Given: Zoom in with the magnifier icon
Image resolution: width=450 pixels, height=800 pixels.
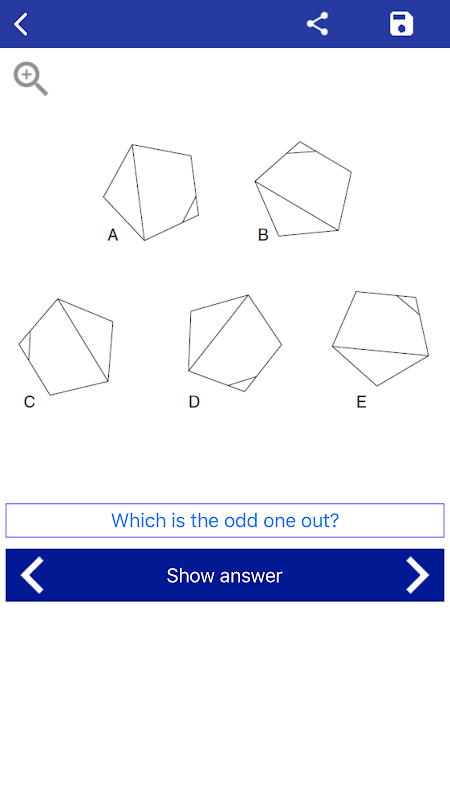Looking at the screenshot, I should 31,79.
